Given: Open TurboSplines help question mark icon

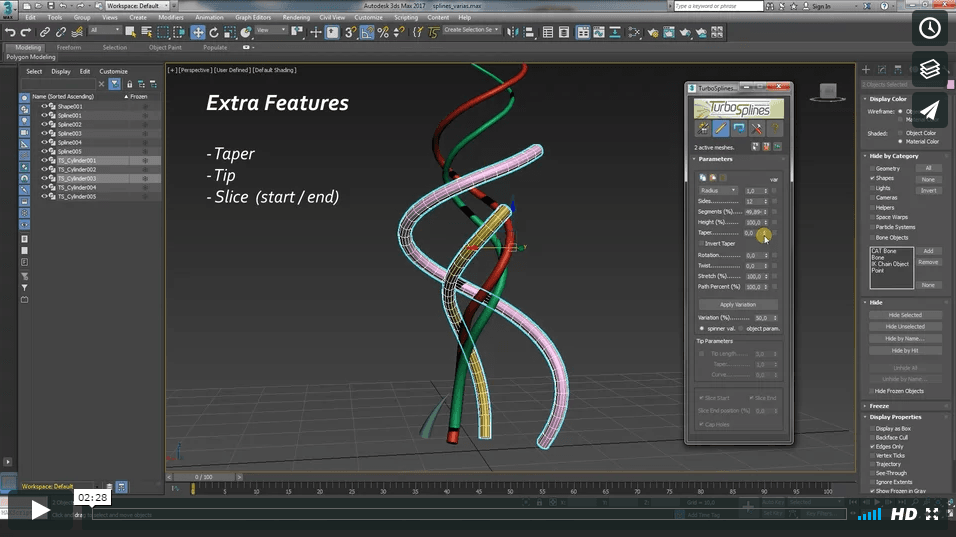Looking at the screenshot, I should point(775,128).
